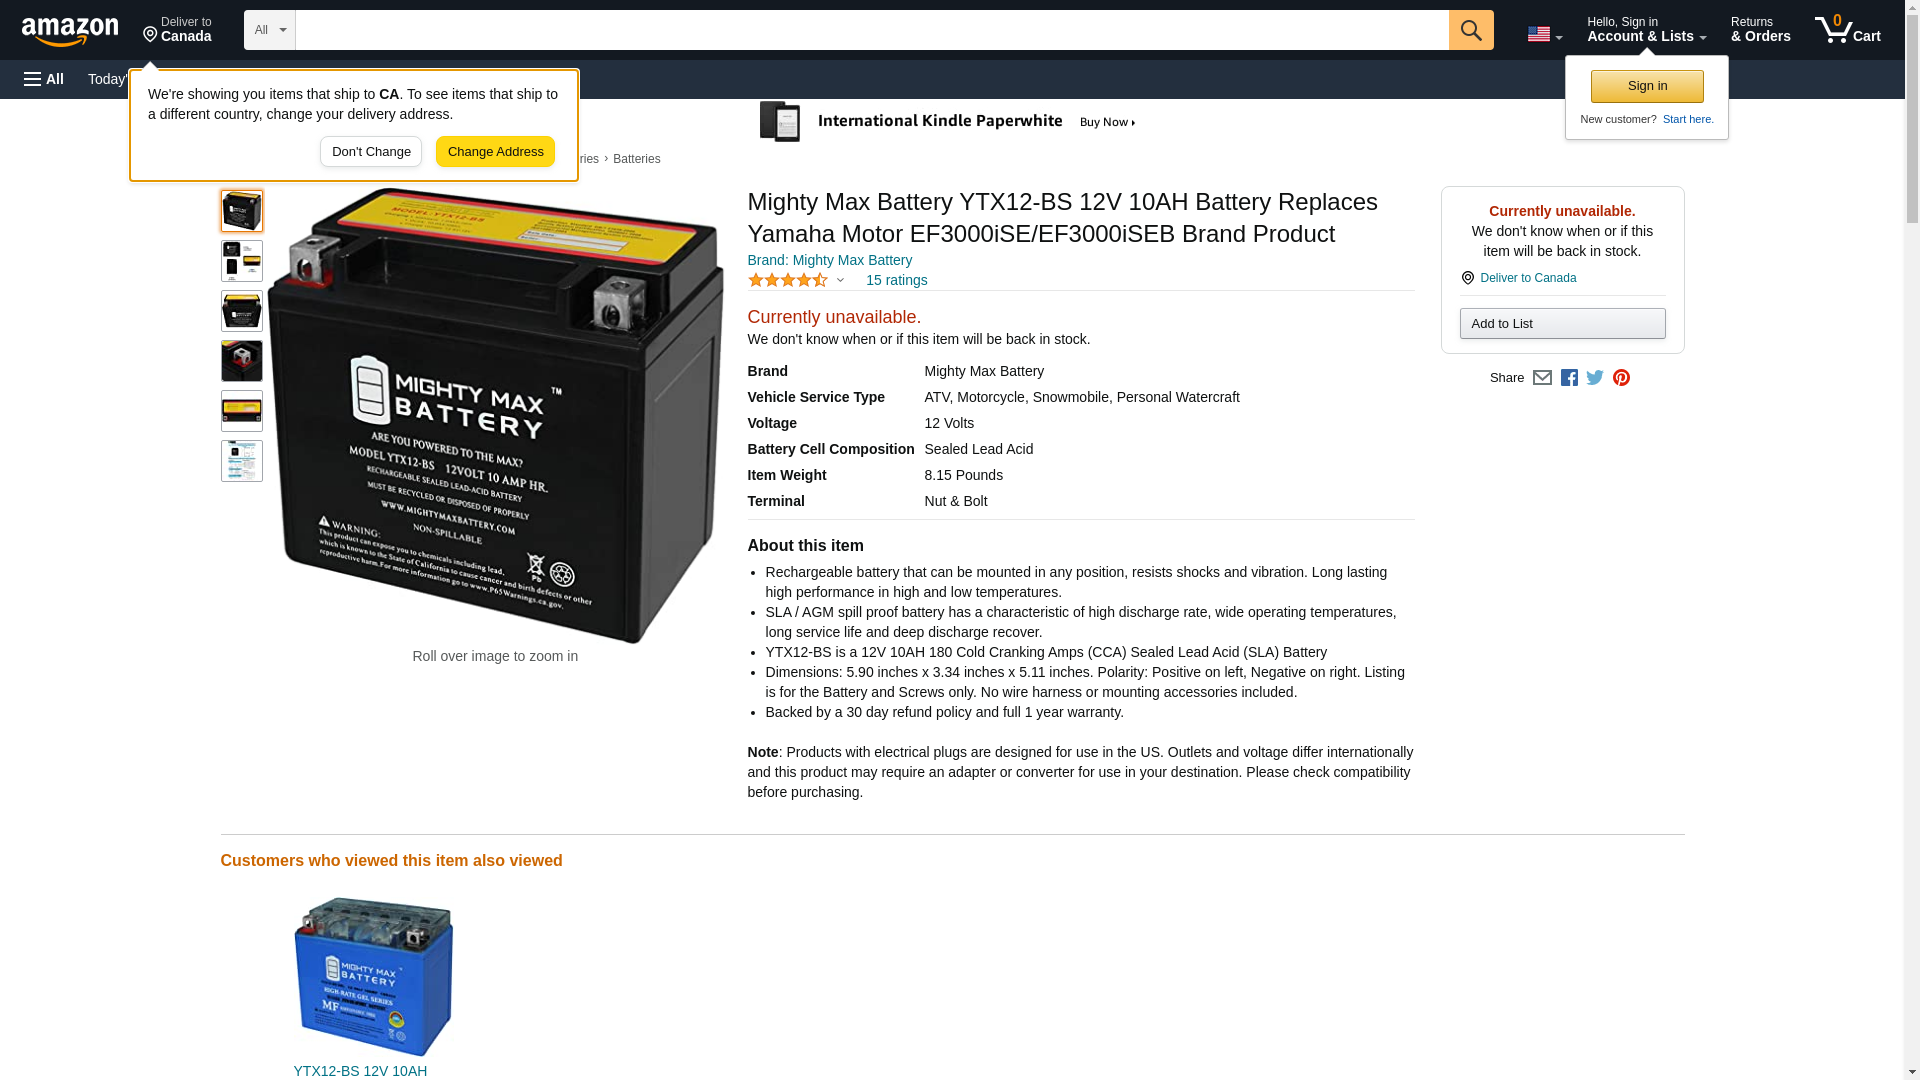Expand the star rating breakdown popover

click(796, 280)
